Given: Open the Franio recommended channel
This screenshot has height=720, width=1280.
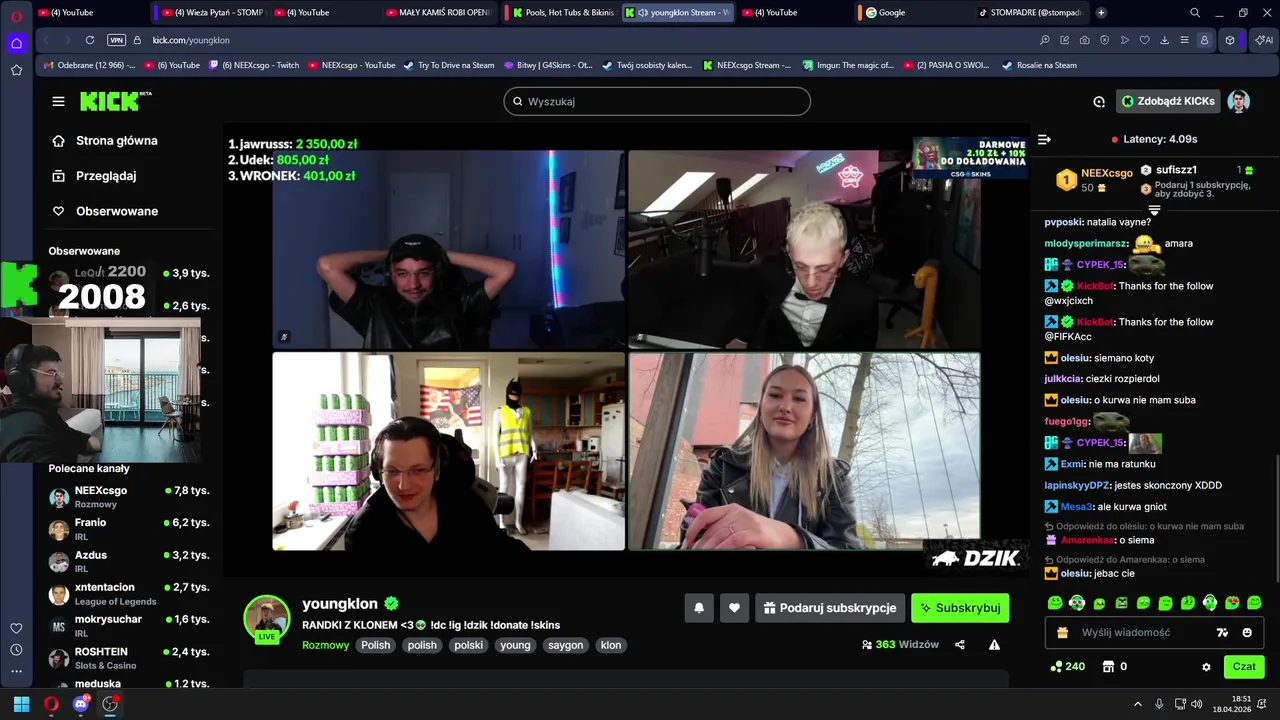Looking at the screenshot, I should (x=129, y=529).
